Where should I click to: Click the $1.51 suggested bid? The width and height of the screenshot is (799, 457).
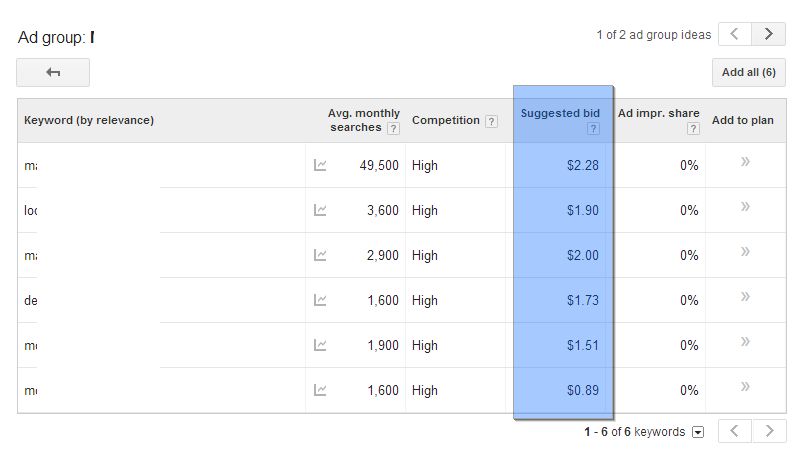point(582,345)
